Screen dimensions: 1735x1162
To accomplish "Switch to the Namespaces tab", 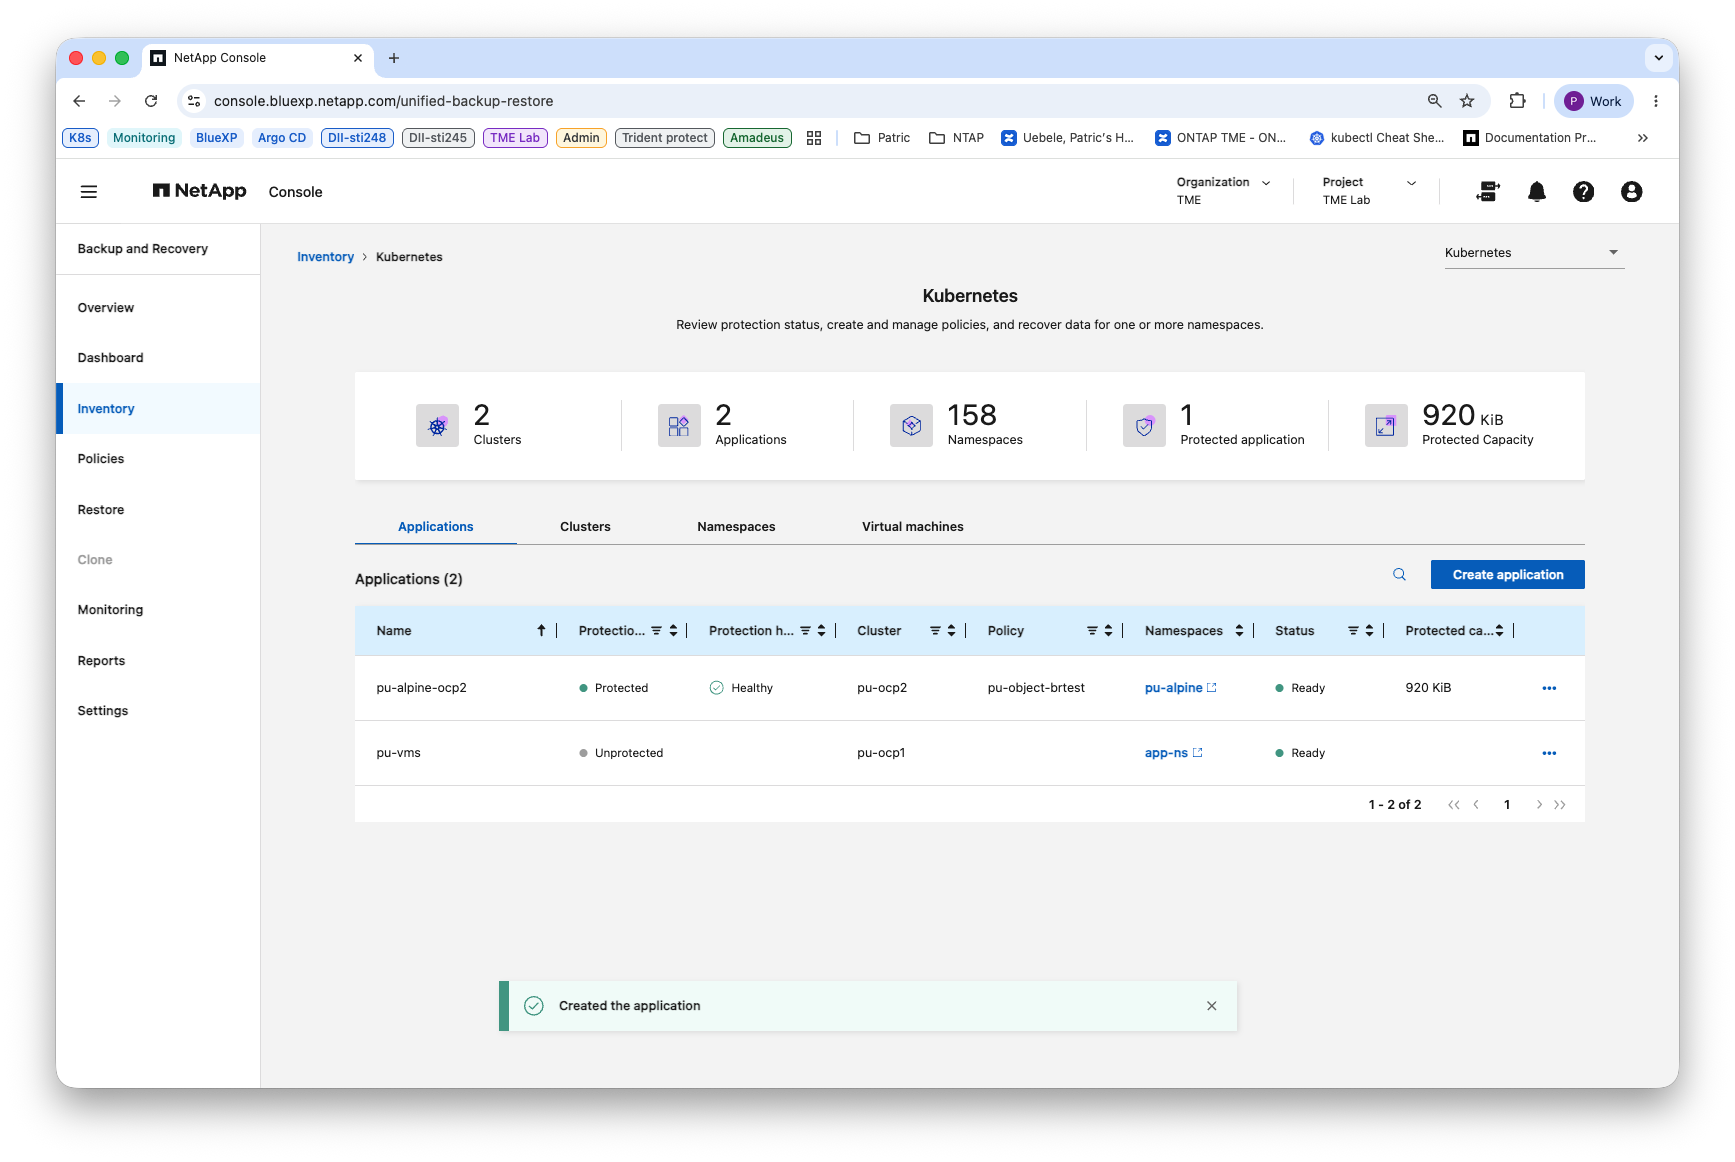I will click(736, 527).
